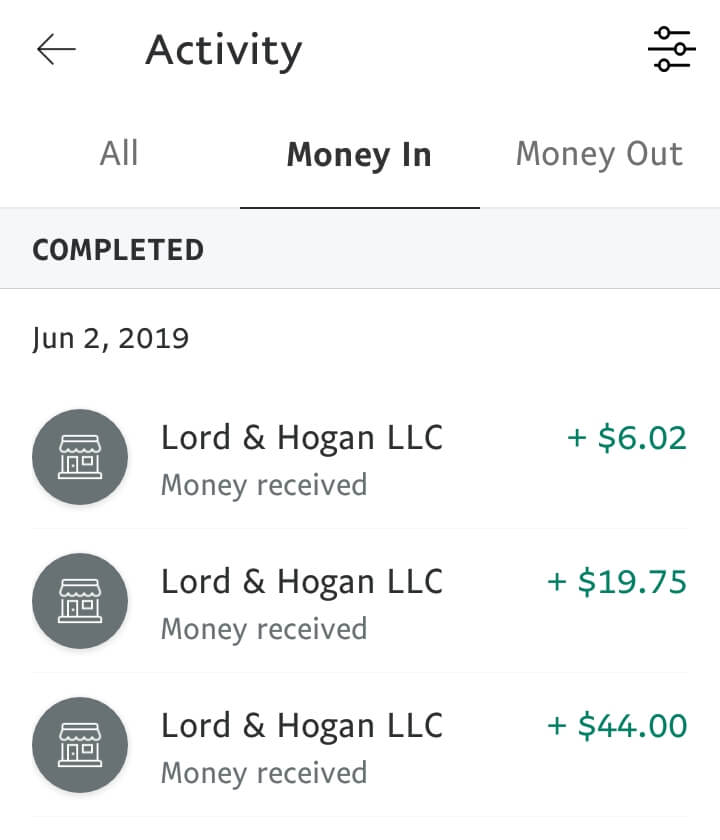Select the Money In tab
This screenshot has height=840, width=720.
pos(359,155)
